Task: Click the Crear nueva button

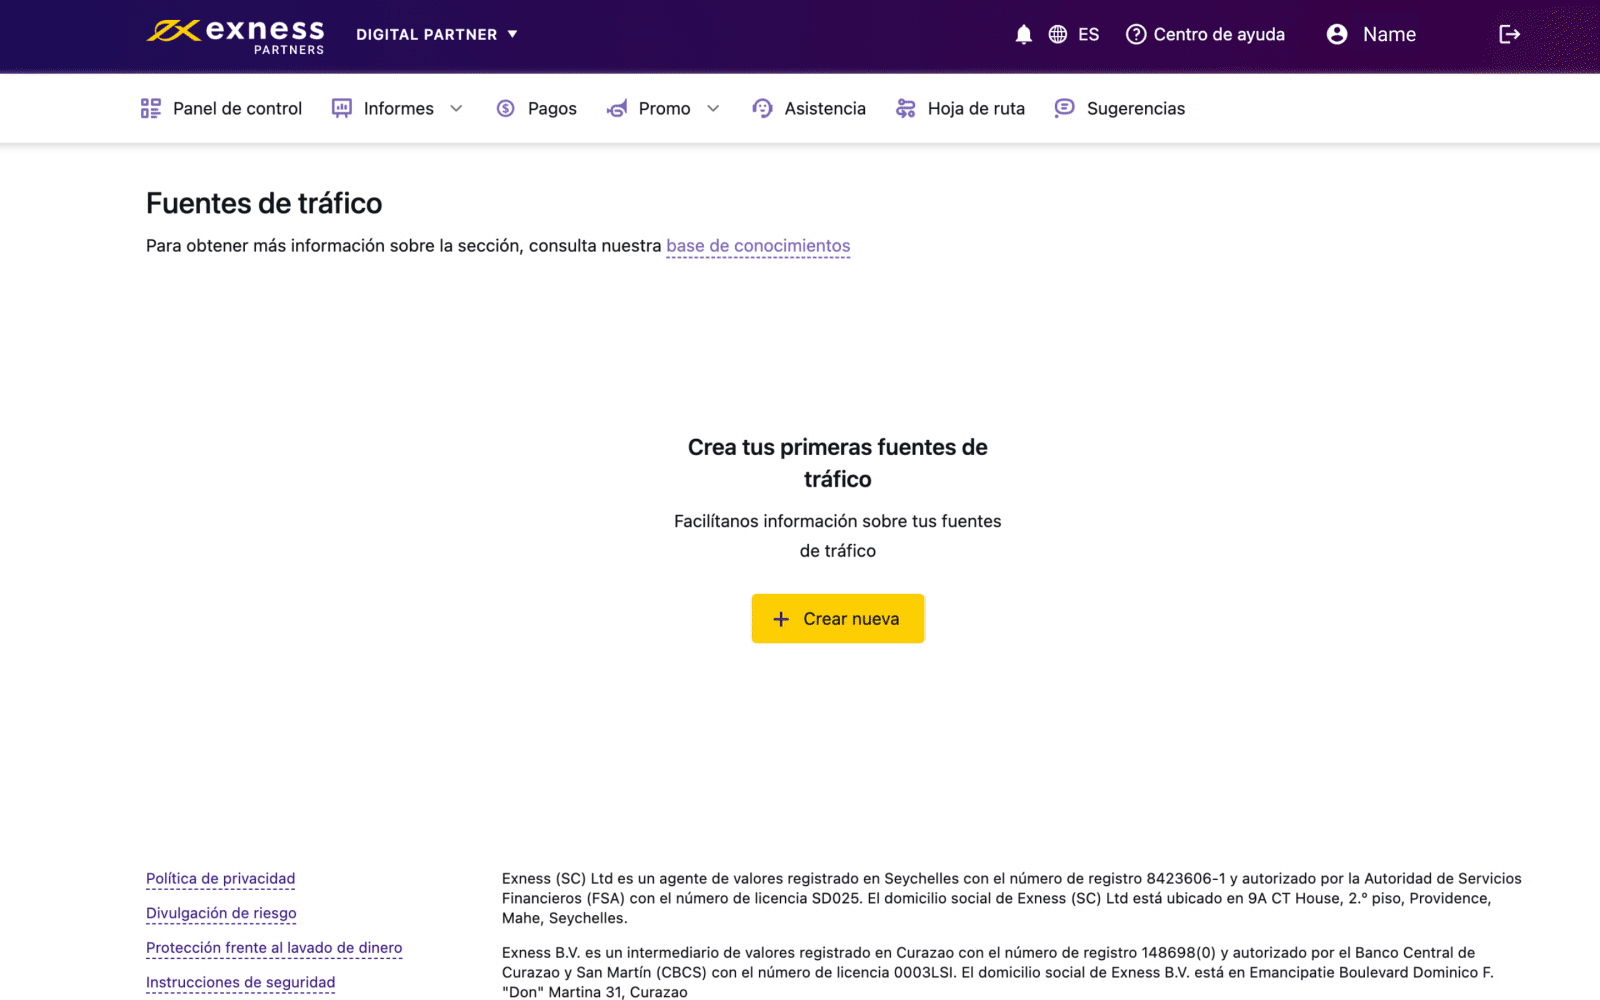Action: tap(838, 619)
